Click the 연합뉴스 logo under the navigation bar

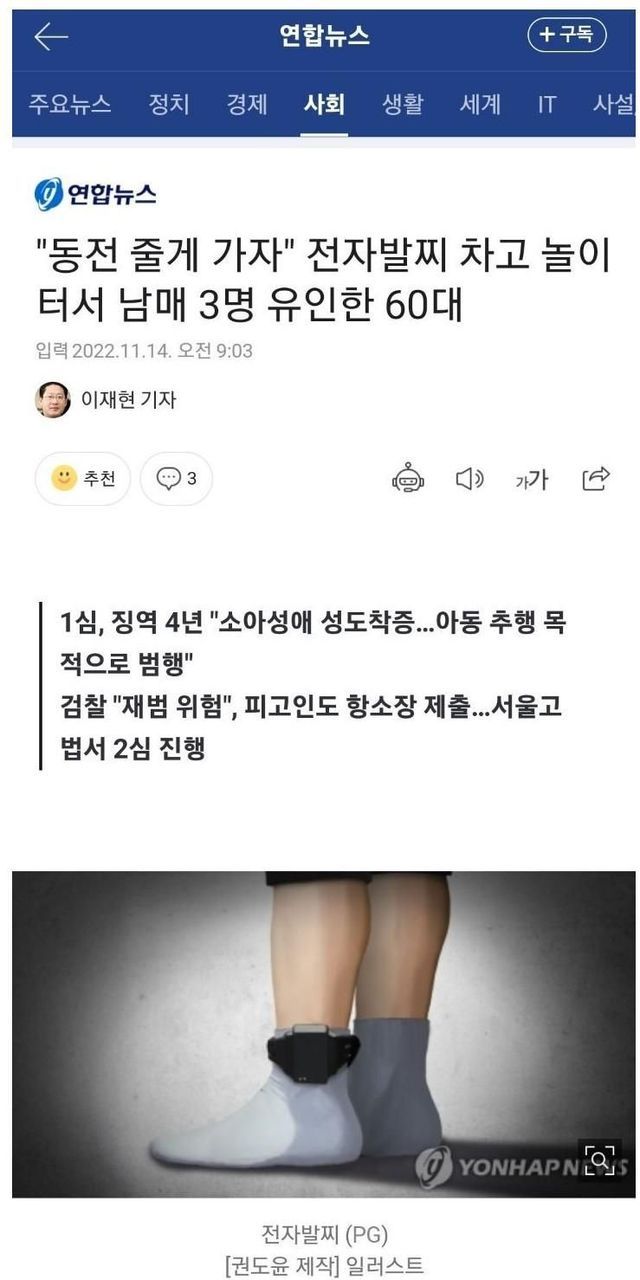(x=96, y=193)
